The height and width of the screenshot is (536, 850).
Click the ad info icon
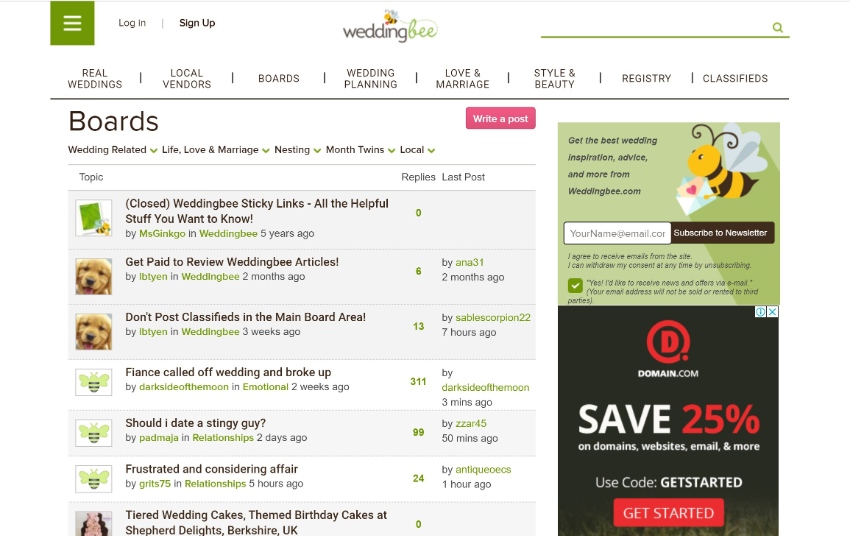(761, 312)
